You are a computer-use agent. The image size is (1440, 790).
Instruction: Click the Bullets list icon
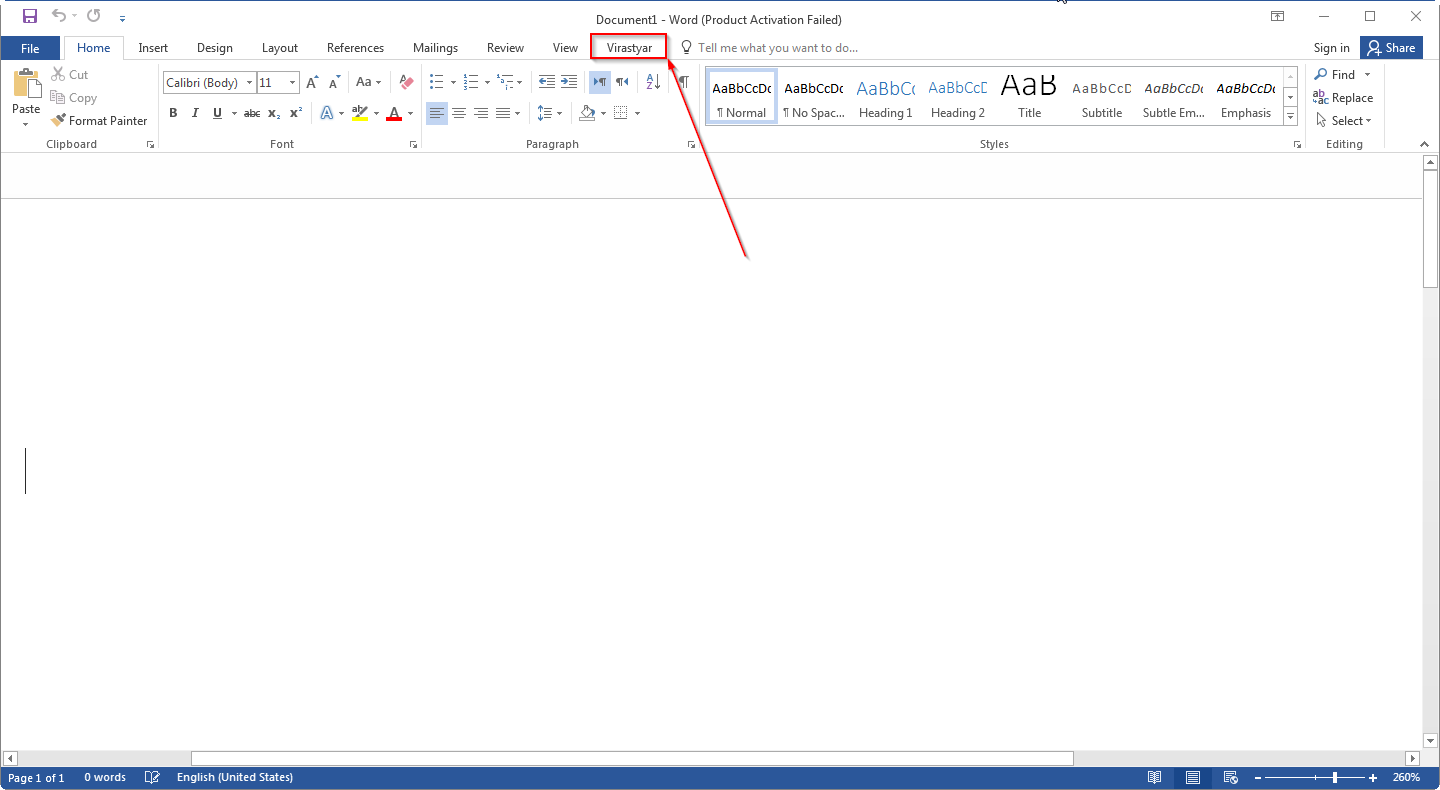click(436, 82)
